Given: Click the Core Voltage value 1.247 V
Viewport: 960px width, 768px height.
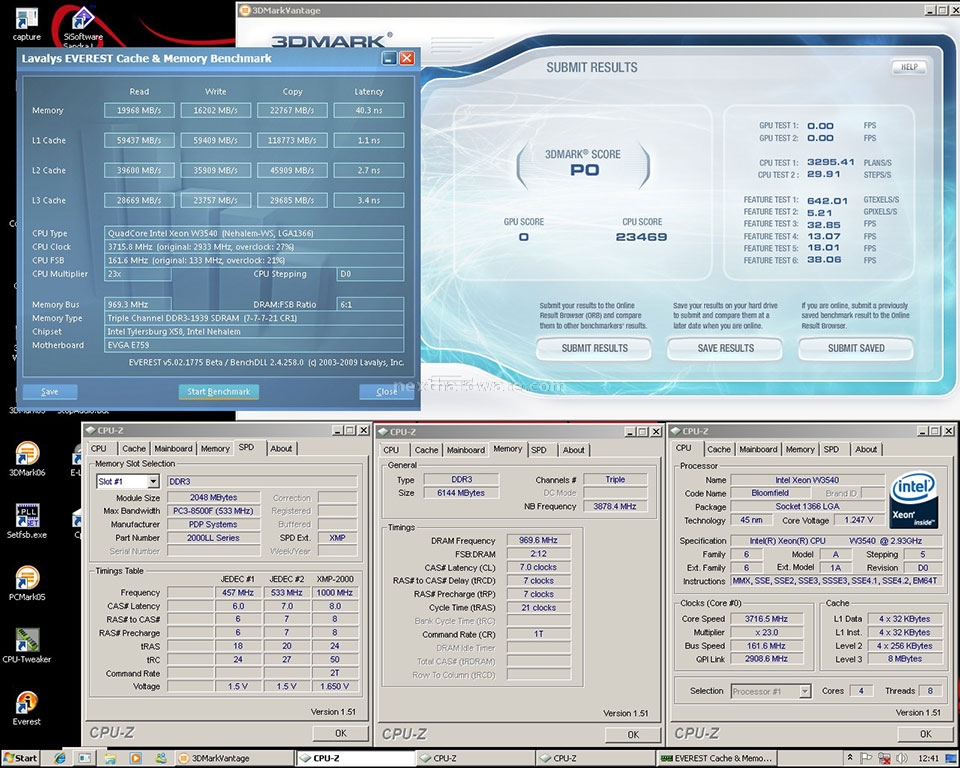Looking at the screenshot, I should point(859,520).
